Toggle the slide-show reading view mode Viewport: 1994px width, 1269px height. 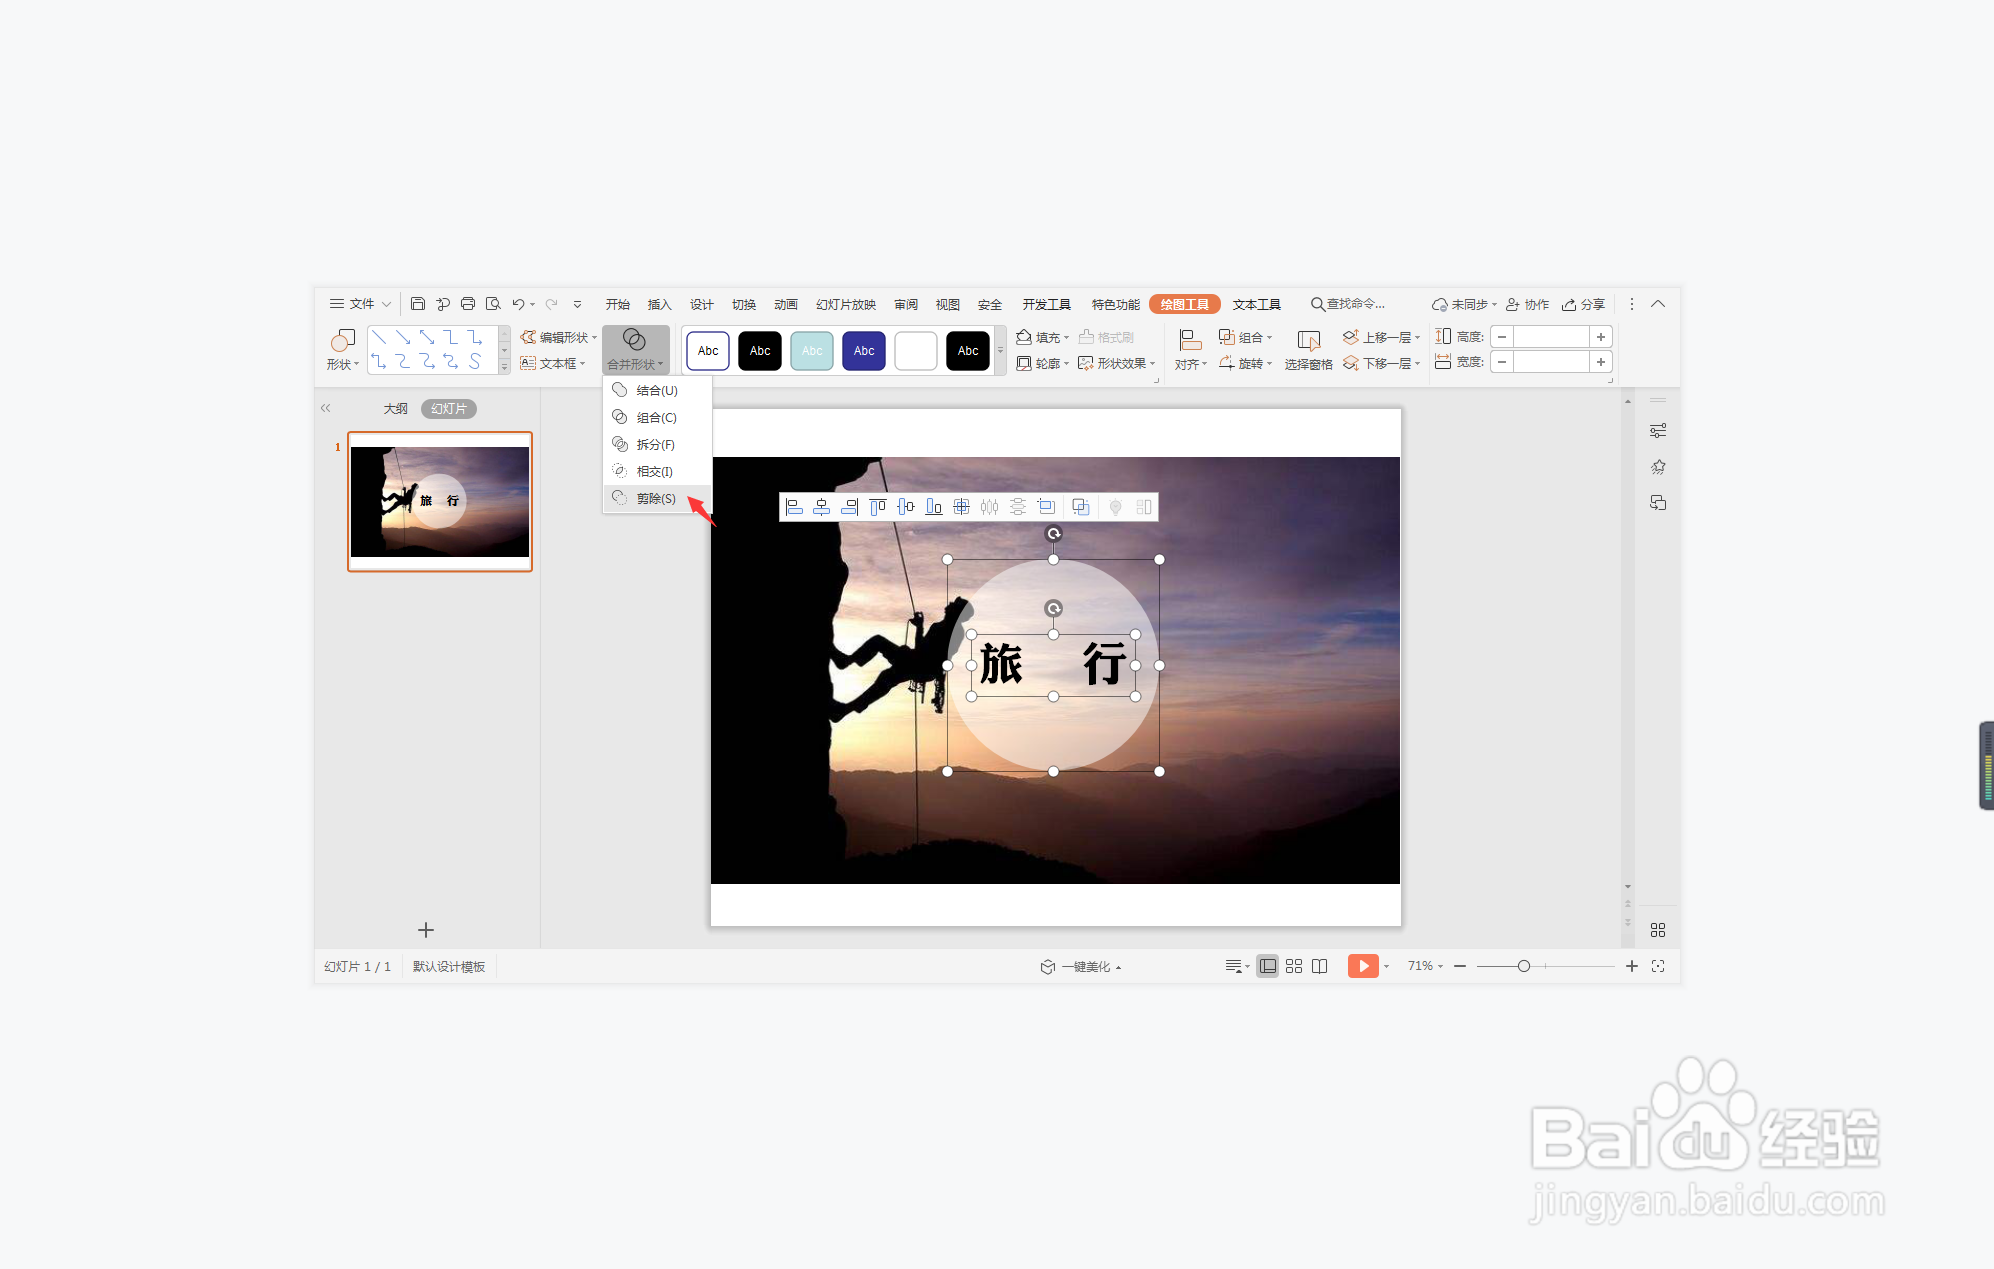1319,966
